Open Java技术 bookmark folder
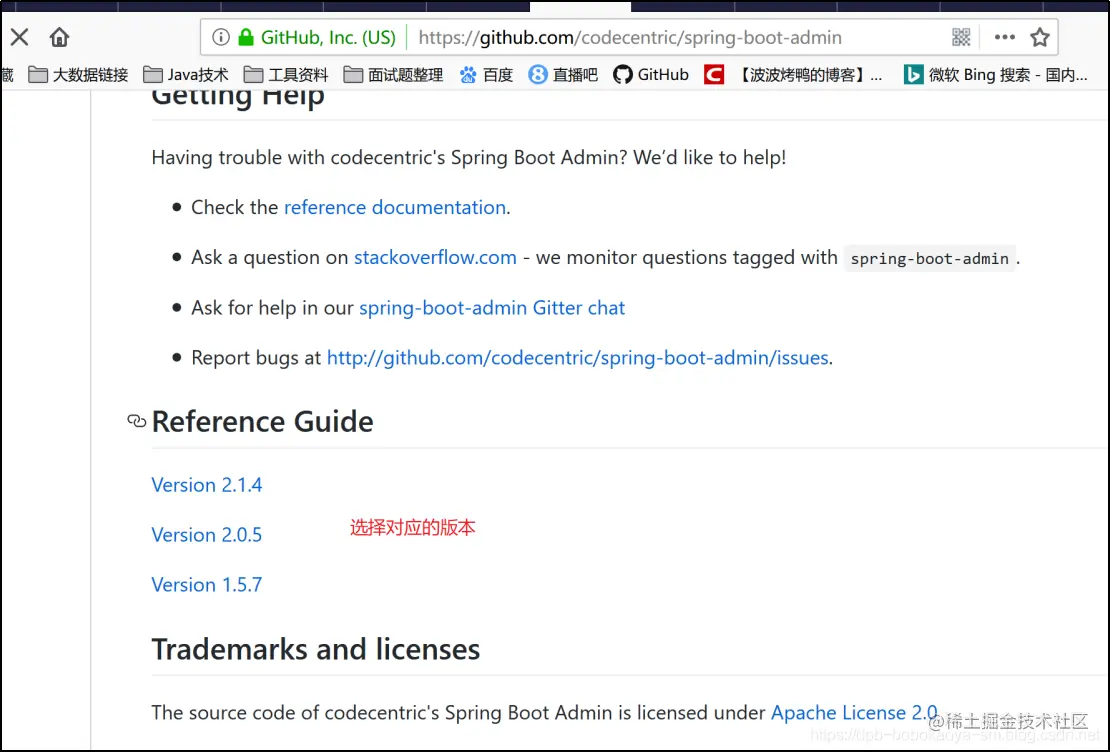 pos(186,75)
